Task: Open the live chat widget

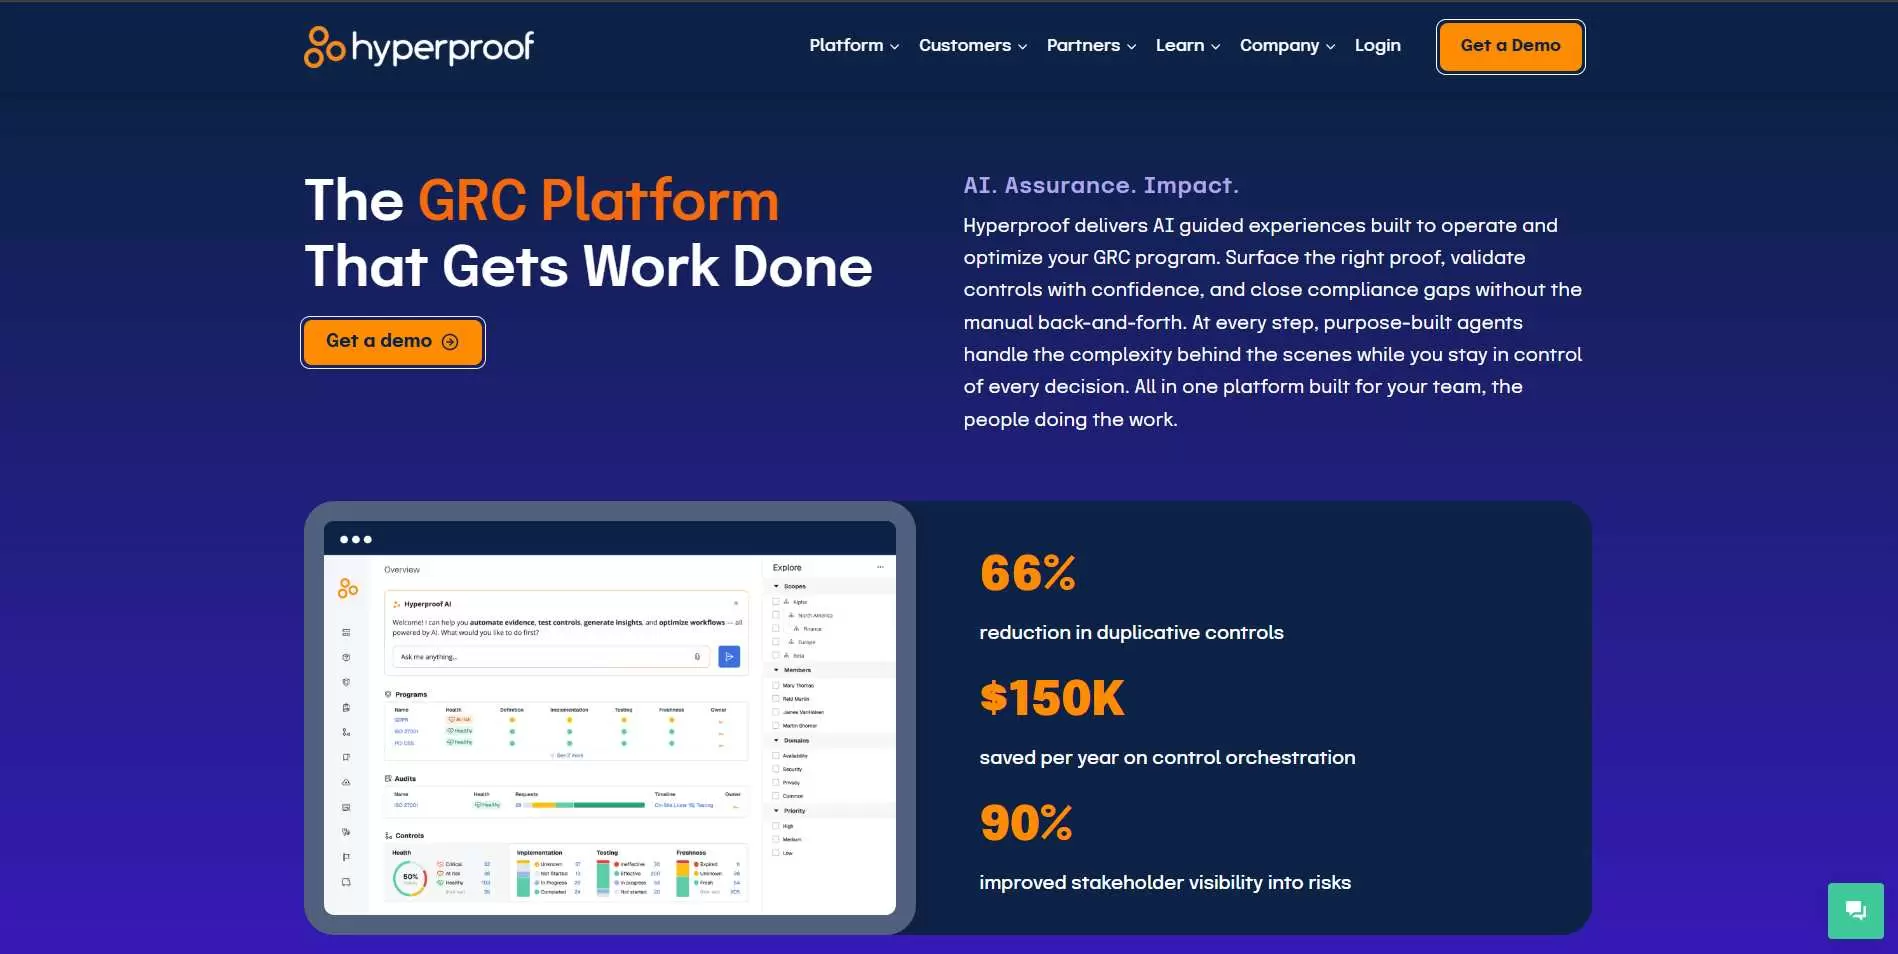Action: (x=1855, y=910)
